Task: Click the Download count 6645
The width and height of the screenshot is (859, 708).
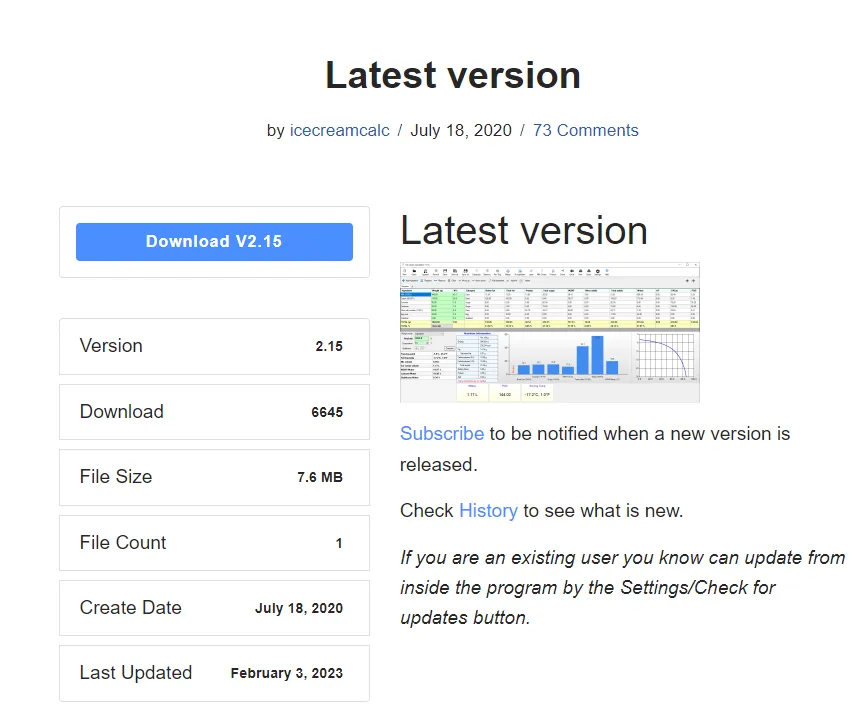Action: (327, 412)
